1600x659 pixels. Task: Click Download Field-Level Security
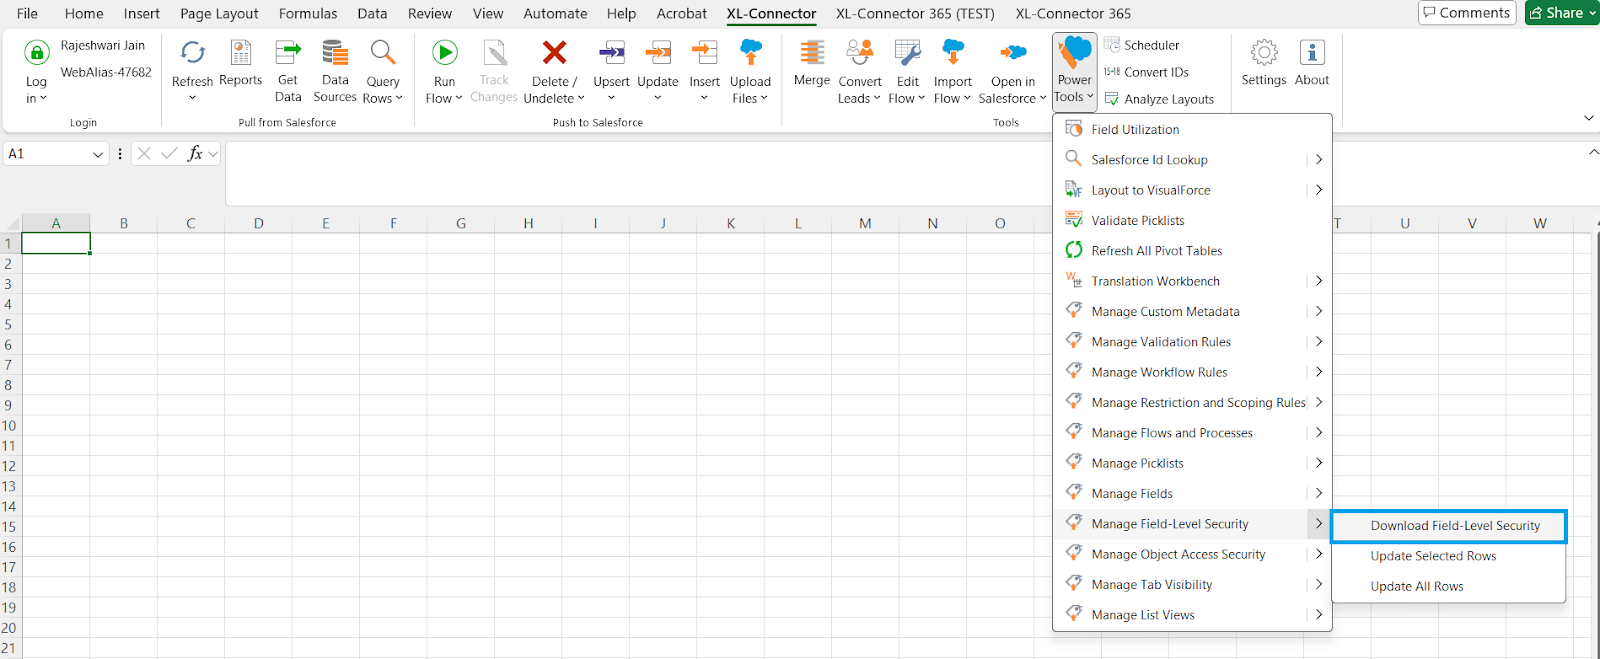pyautogui.click(x=1448, y=526)
